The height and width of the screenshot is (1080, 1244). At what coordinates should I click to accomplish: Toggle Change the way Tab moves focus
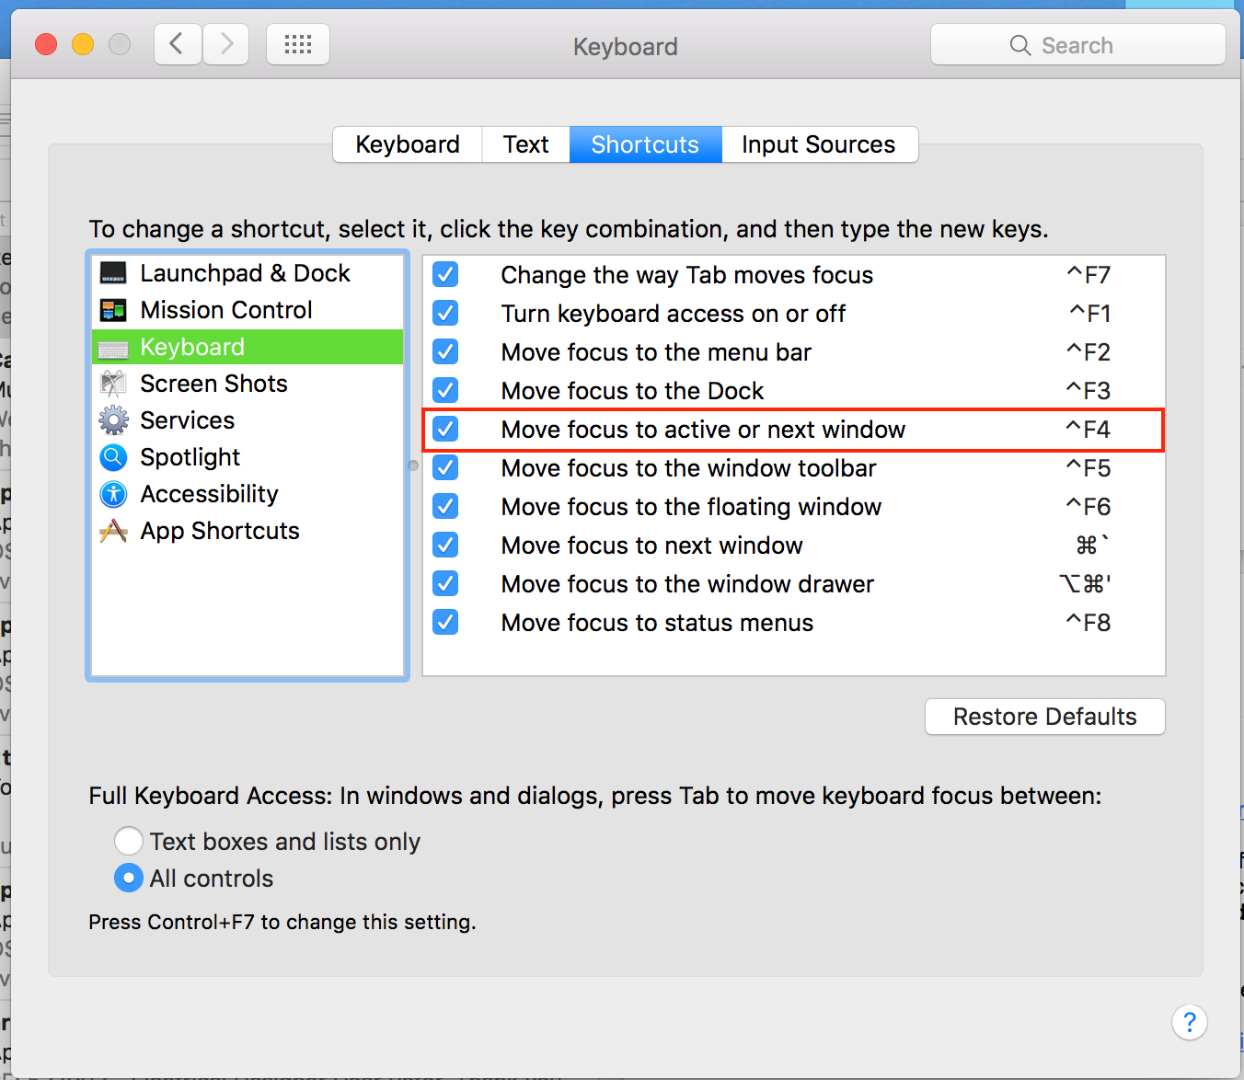point(445,274)
